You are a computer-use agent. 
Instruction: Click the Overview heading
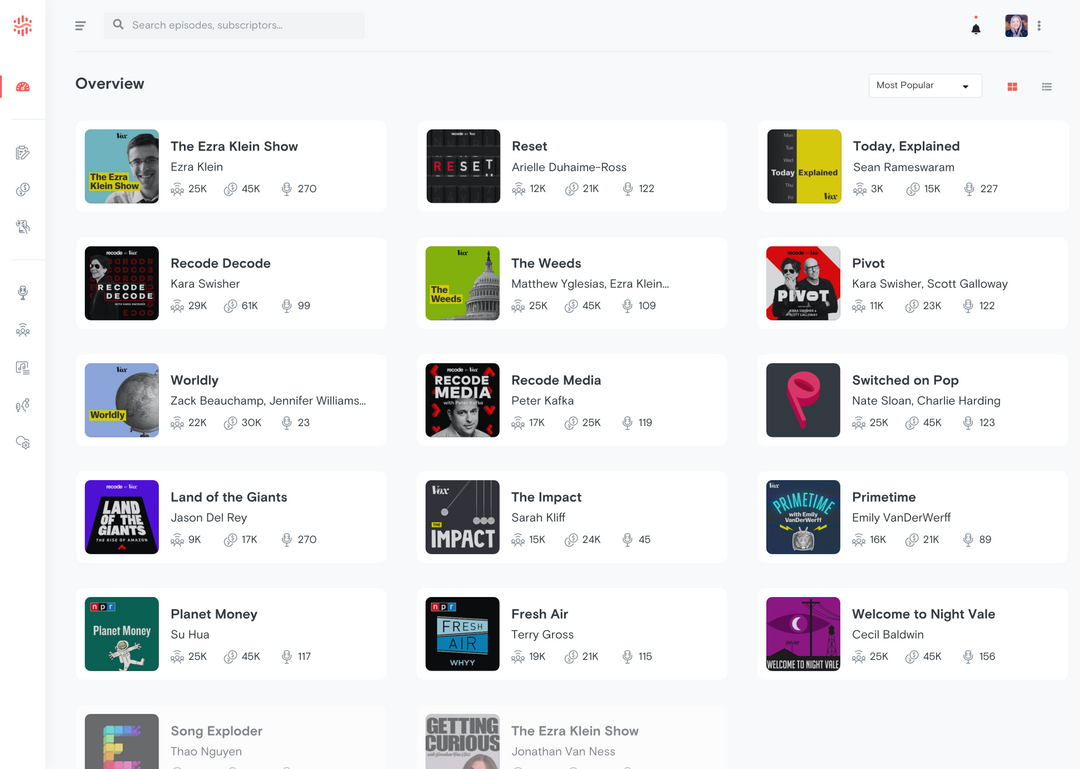point(110,83)
